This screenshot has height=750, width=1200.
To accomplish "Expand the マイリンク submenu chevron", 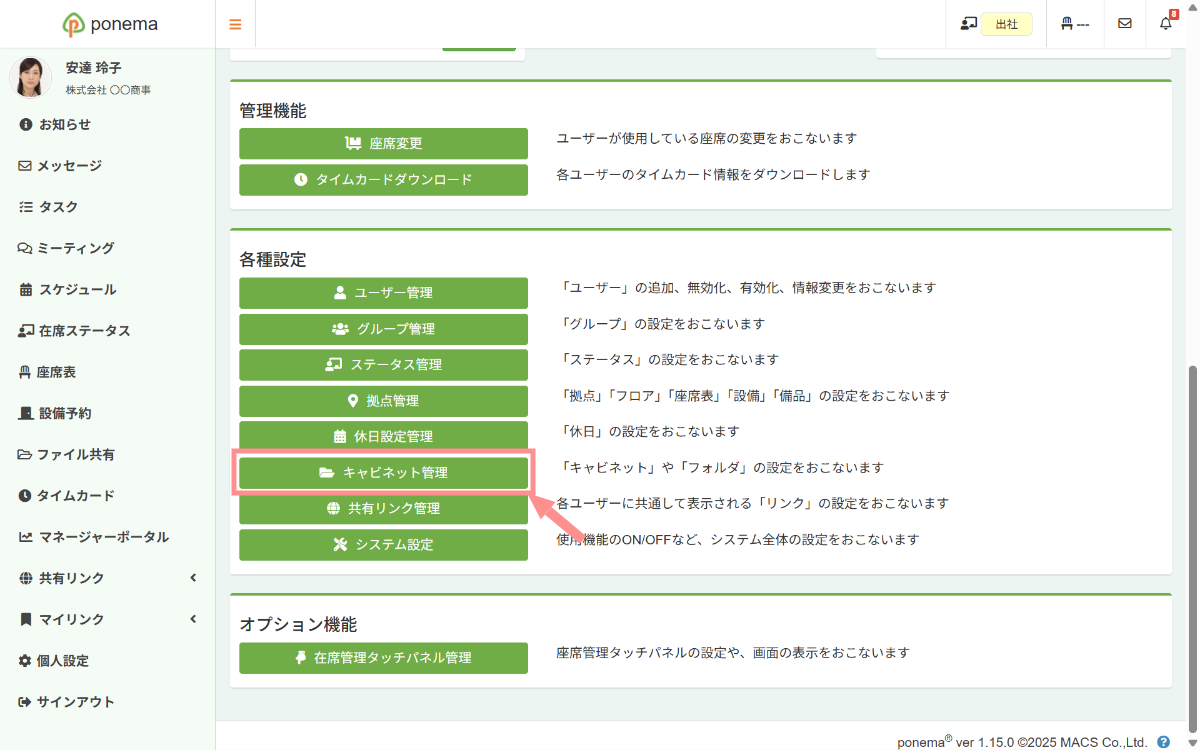I will tap(193, 619).
